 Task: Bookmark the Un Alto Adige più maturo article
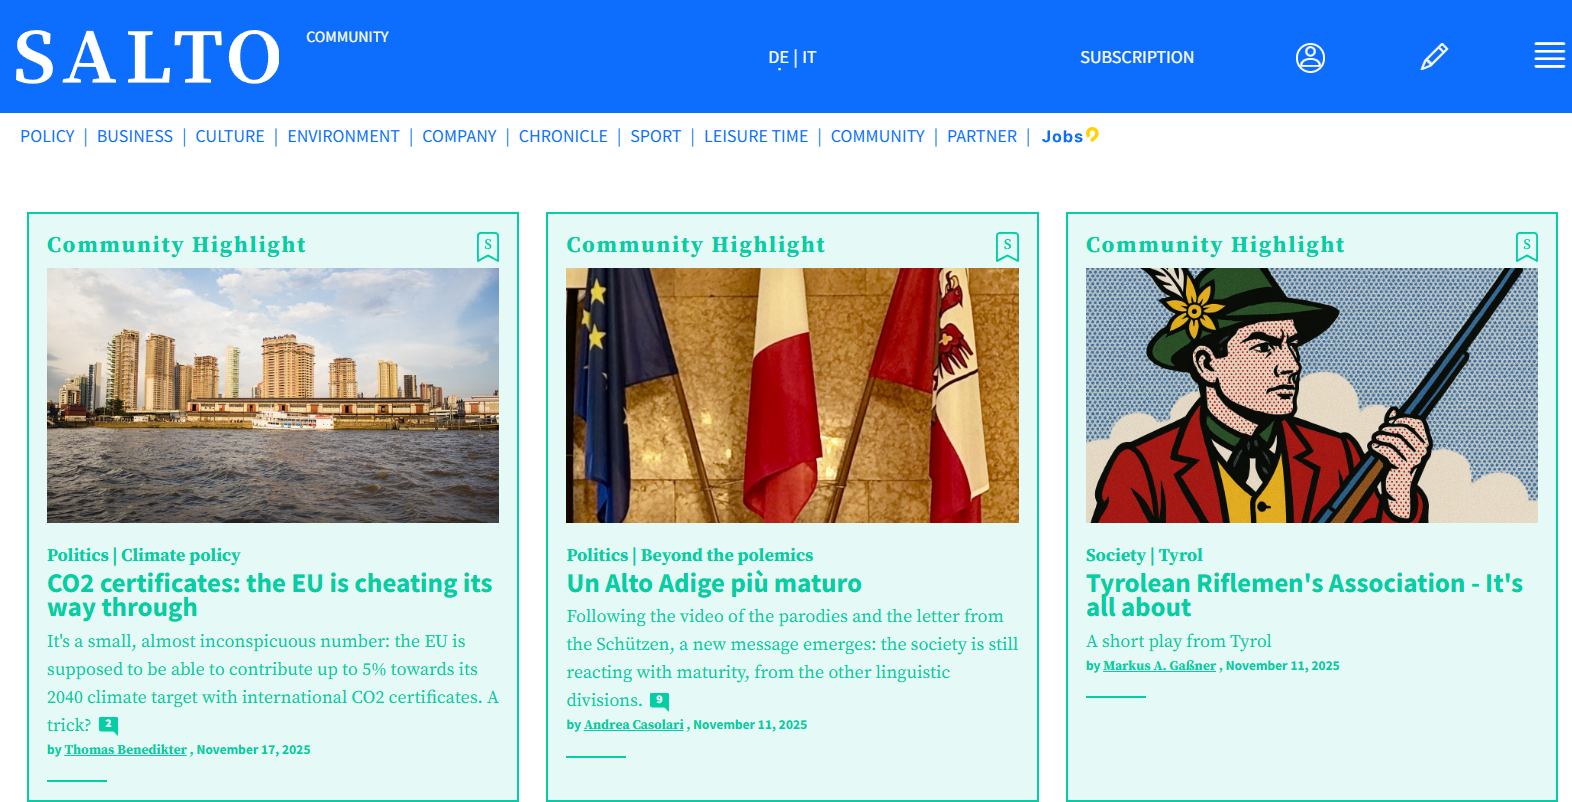pos(1007,246)
